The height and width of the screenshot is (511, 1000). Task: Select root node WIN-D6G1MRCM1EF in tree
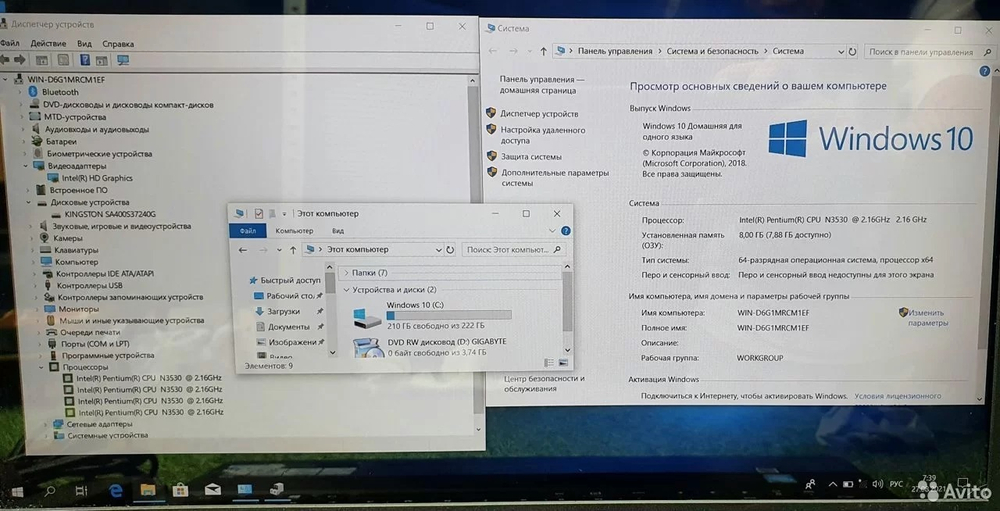(66, 80)
